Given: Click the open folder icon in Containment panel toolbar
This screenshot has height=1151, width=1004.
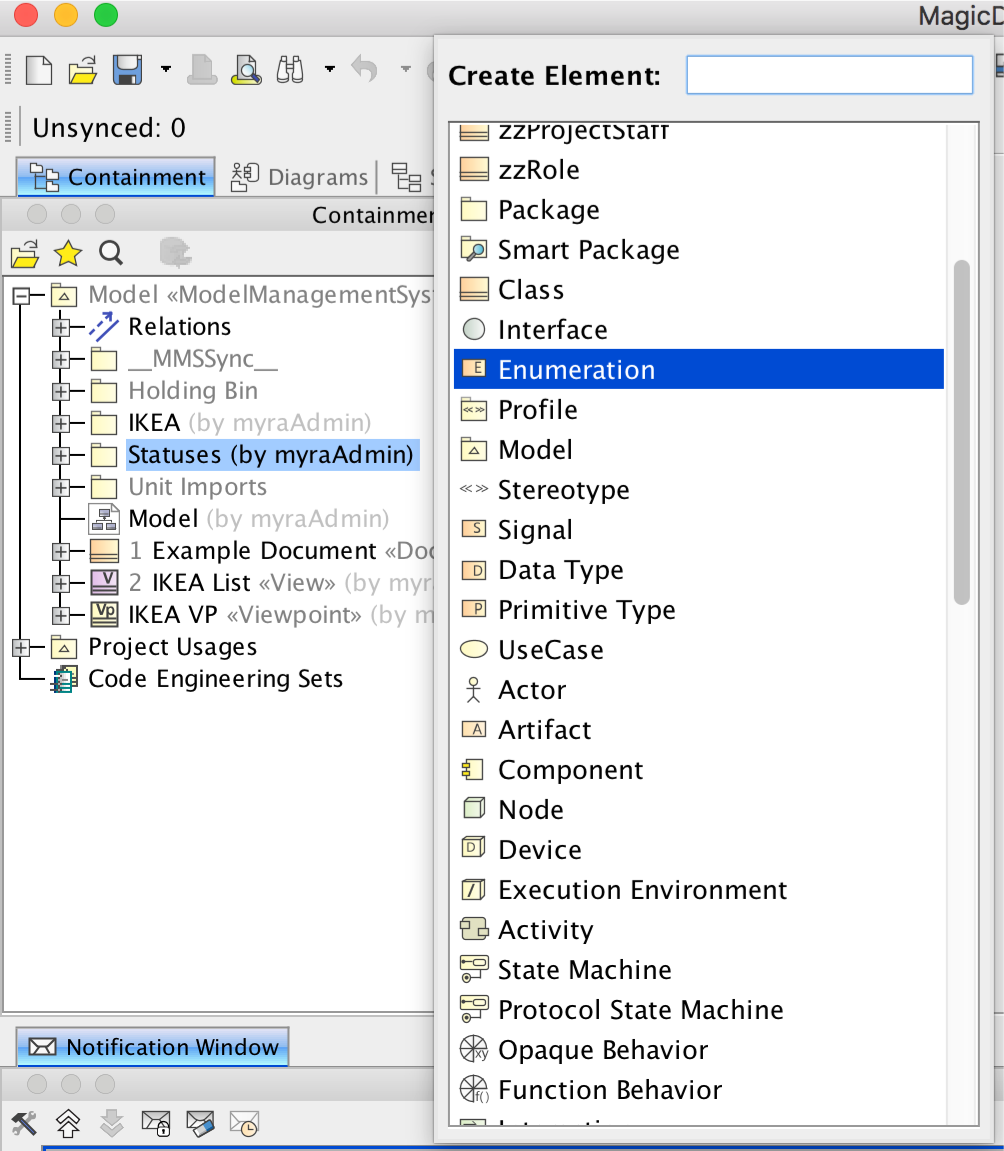Looking at the screenshot, I should click(25, 254).
